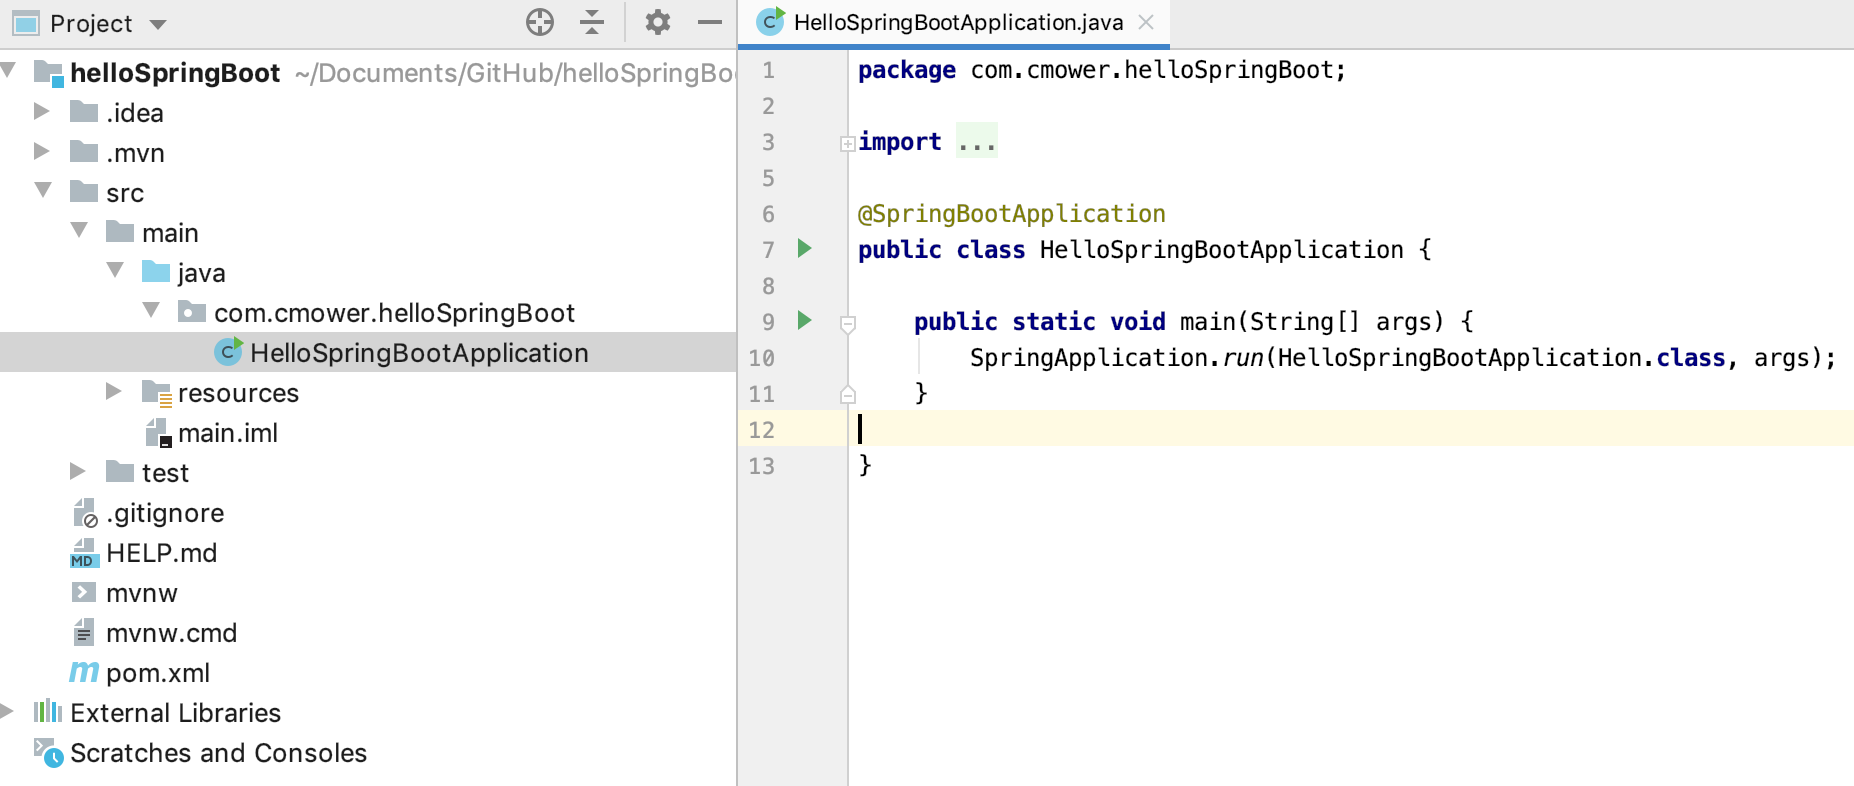Screen dimensions: 1854x786
Task: Collapse the com.cmower.helloSpringBoot package
Action: [x=151, y=310]
